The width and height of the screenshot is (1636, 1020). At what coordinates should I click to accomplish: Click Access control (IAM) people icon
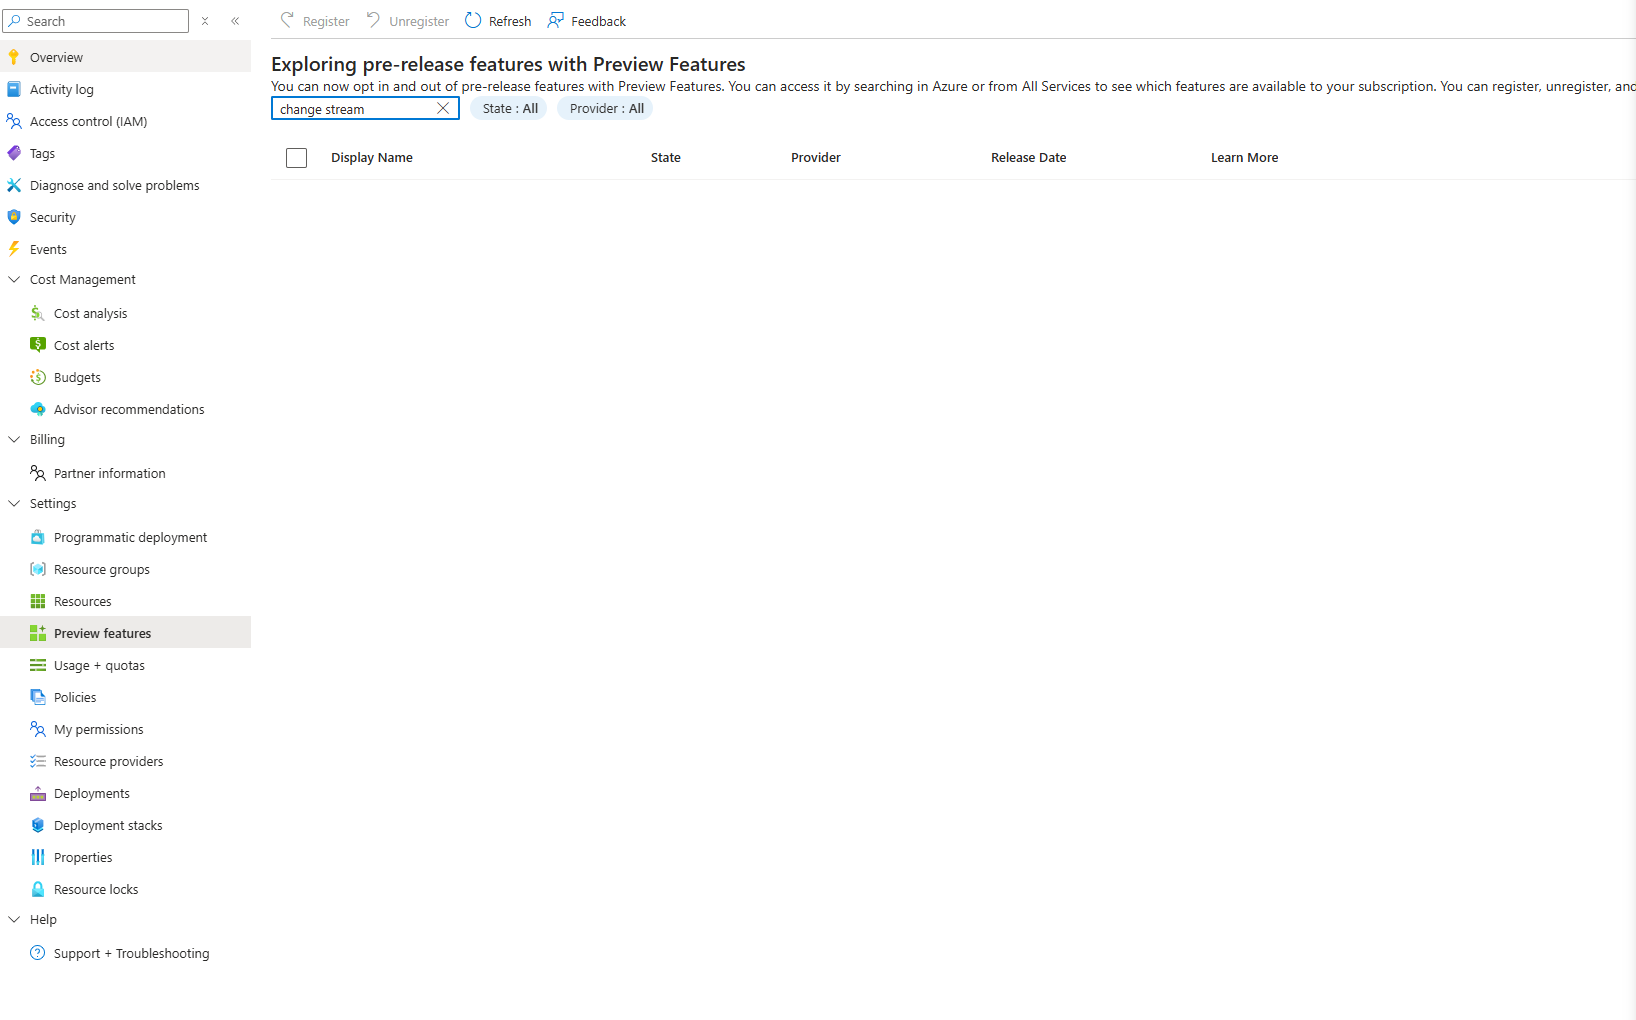(14, 121)
